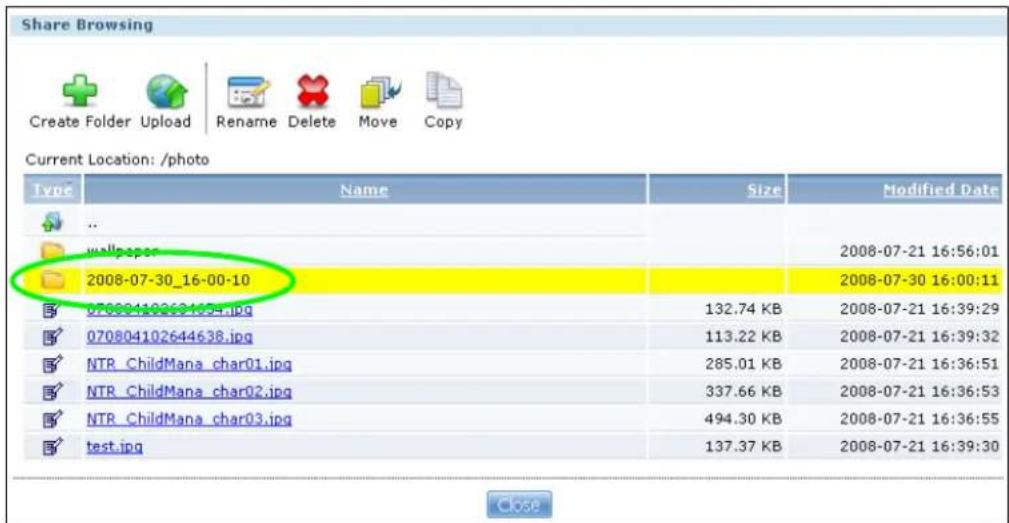
Task: Click the Create Folder label
Action: [80, 122]
